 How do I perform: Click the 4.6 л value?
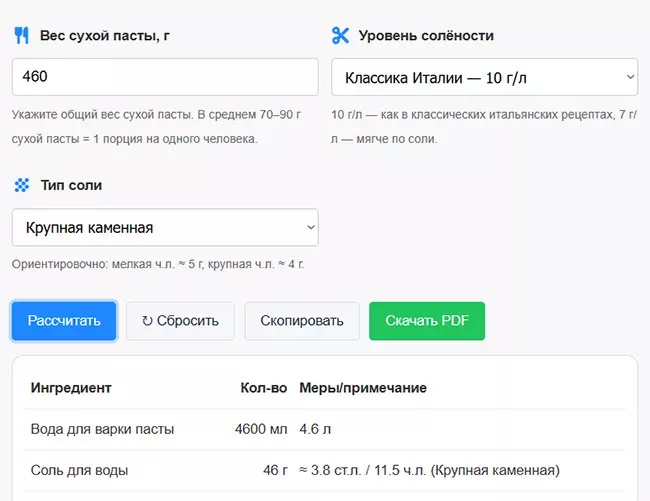click(x=315, y=429)
